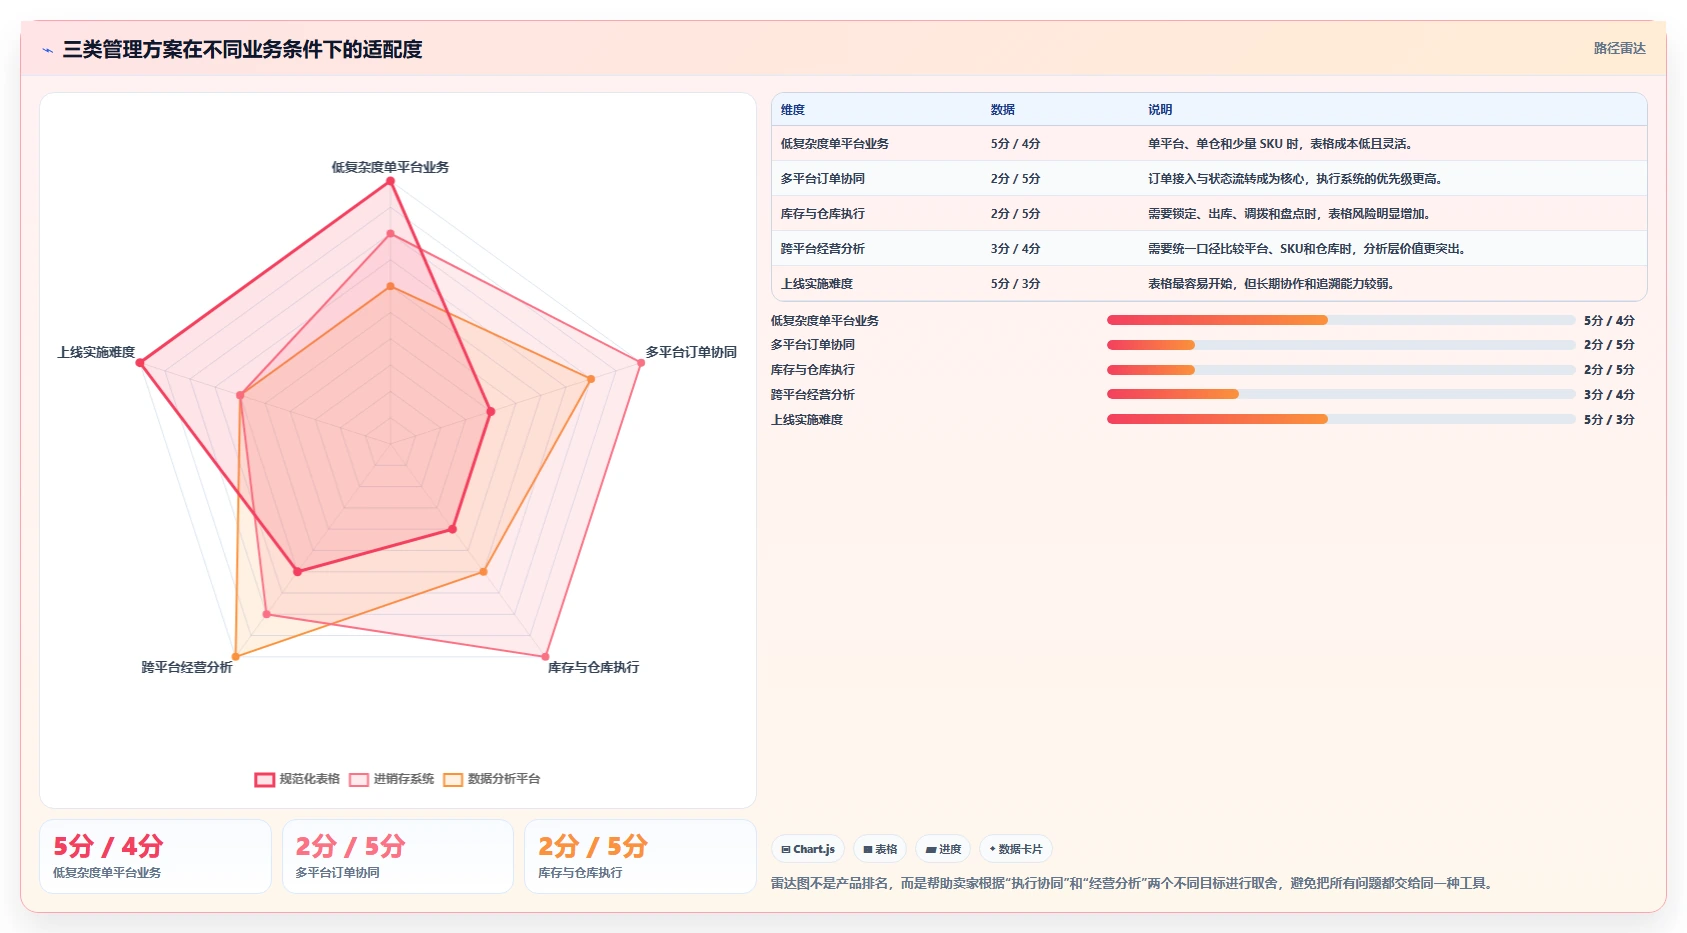Click the radar axis label 跨平台经营分析
The width and height of the screenshot is (1687, 933).
coord(187,667)
